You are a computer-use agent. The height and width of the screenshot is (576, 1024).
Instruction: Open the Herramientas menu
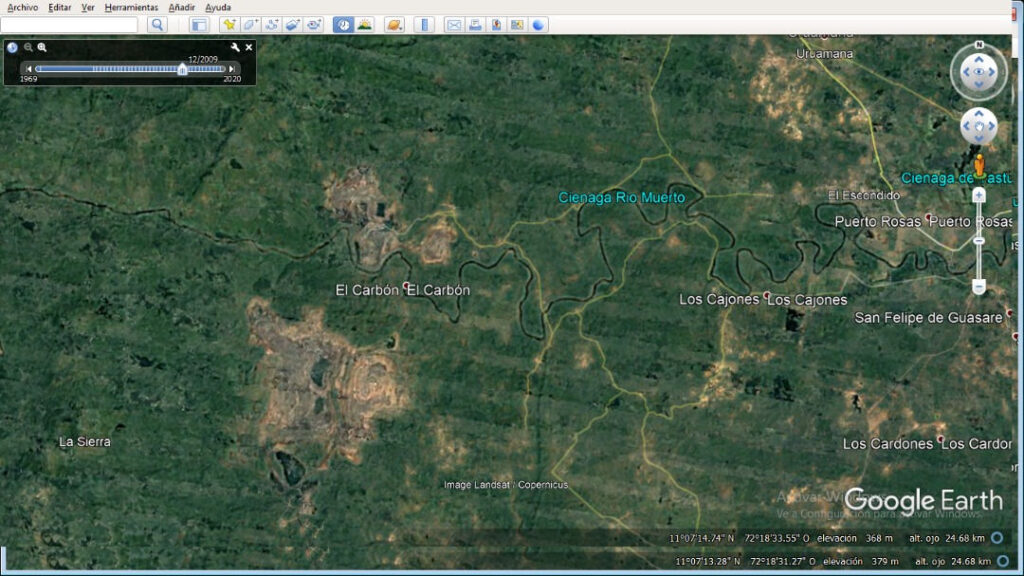pyautogui.click(x=131, y=7)
